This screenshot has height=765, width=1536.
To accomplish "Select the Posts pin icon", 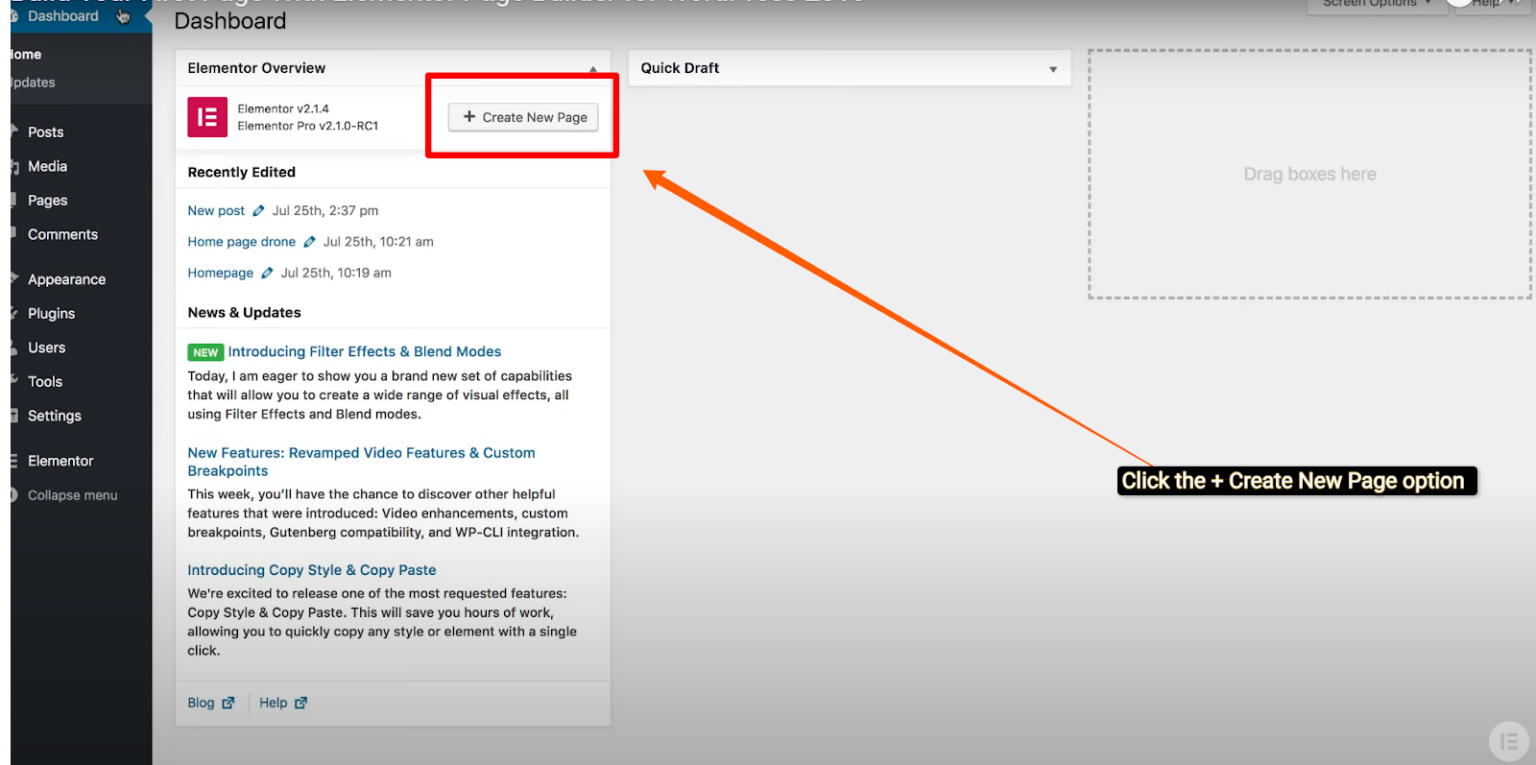I will coord(16,131).
